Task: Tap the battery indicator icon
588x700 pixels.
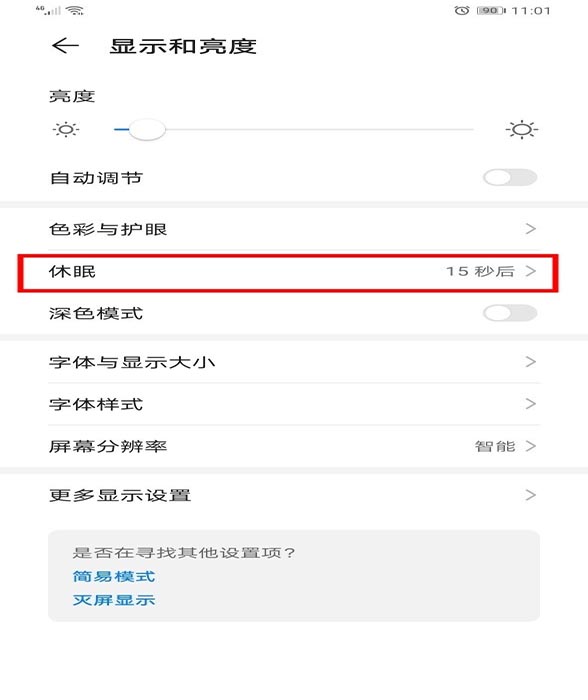Action: pyautogui.click(x=491, y=10)
